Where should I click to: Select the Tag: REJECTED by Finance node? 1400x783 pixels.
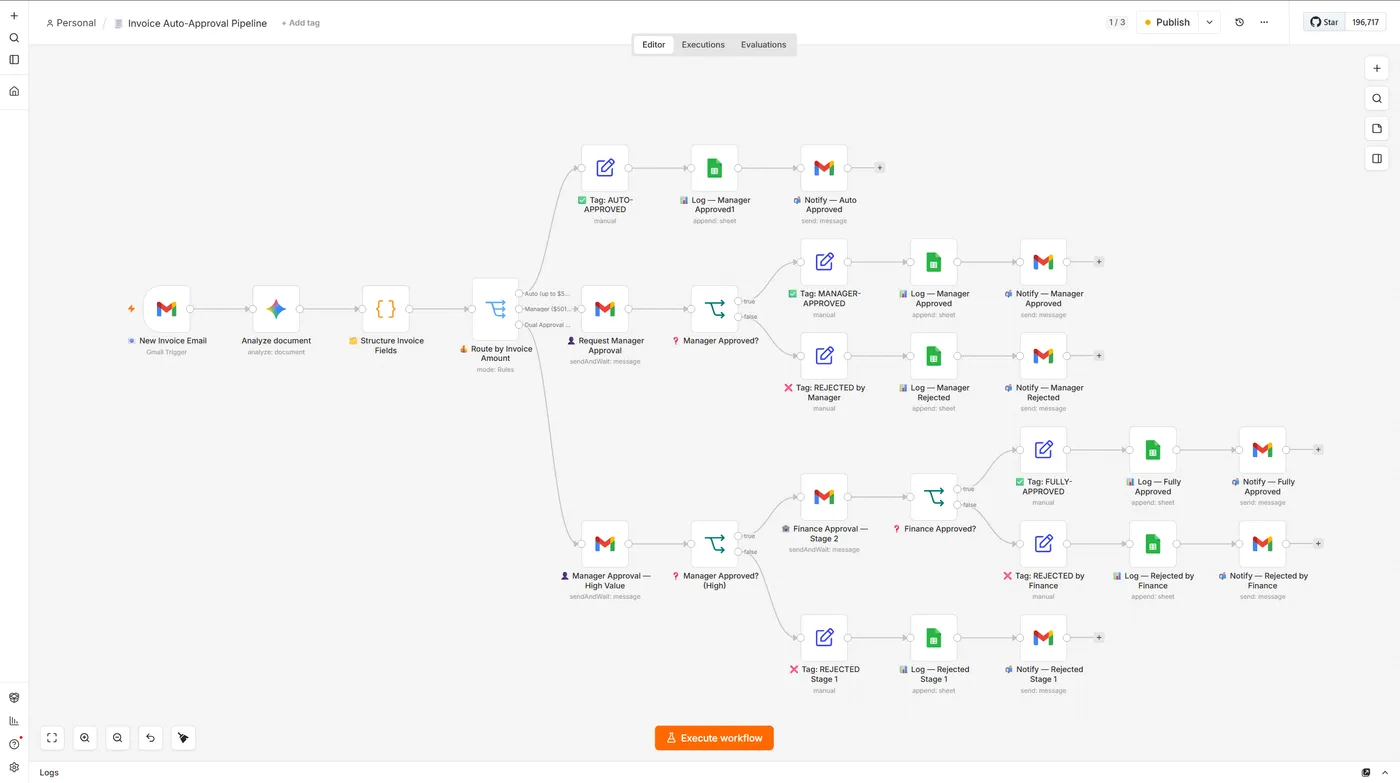tap(1043, 544)
